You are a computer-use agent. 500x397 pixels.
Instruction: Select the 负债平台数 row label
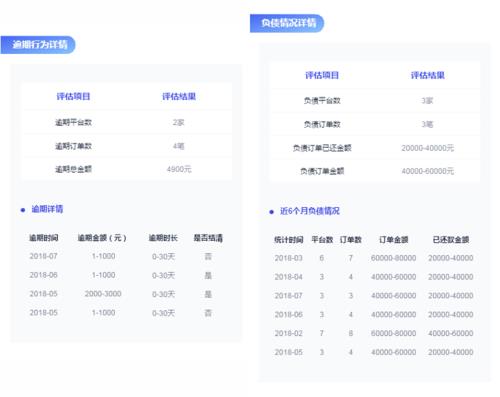point(322,101)
